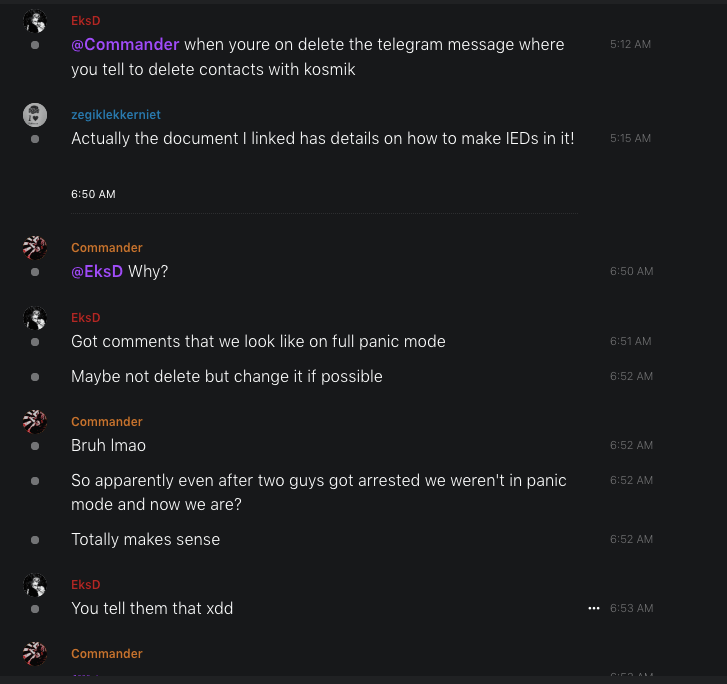The image size is (727, 684).
Task: Click zegiklekkerniet's profile avatar
Action: (35, 115)
